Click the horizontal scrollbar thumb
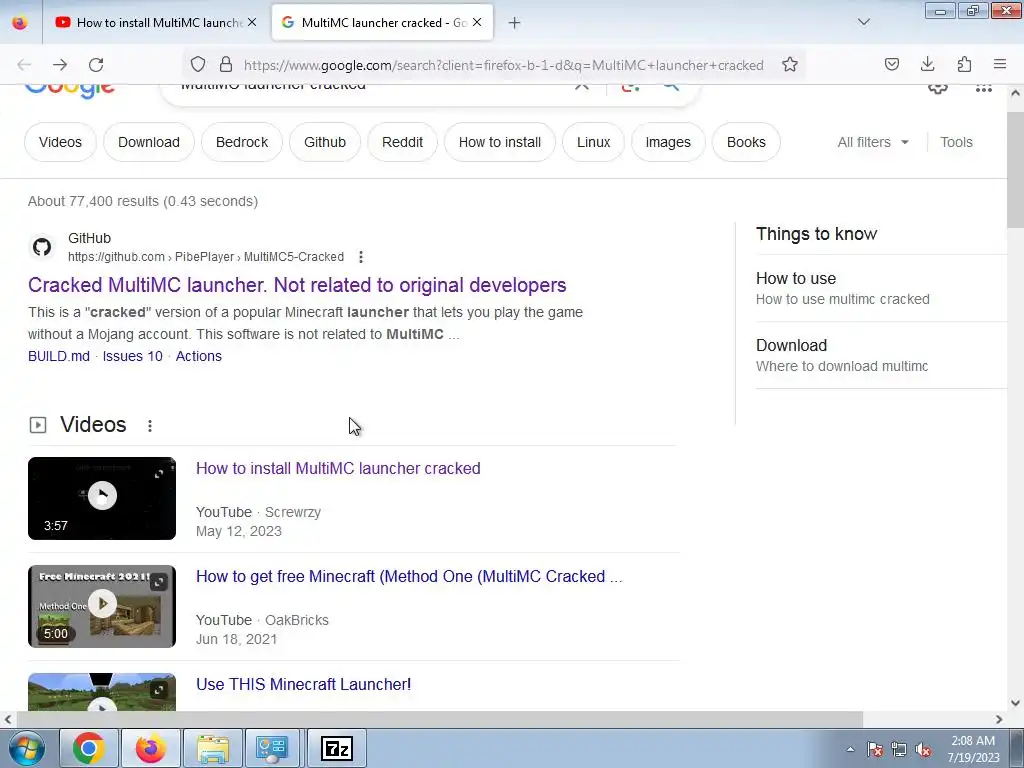The image size is (1024, 768). pyautogui.click(x=438, y=719)
